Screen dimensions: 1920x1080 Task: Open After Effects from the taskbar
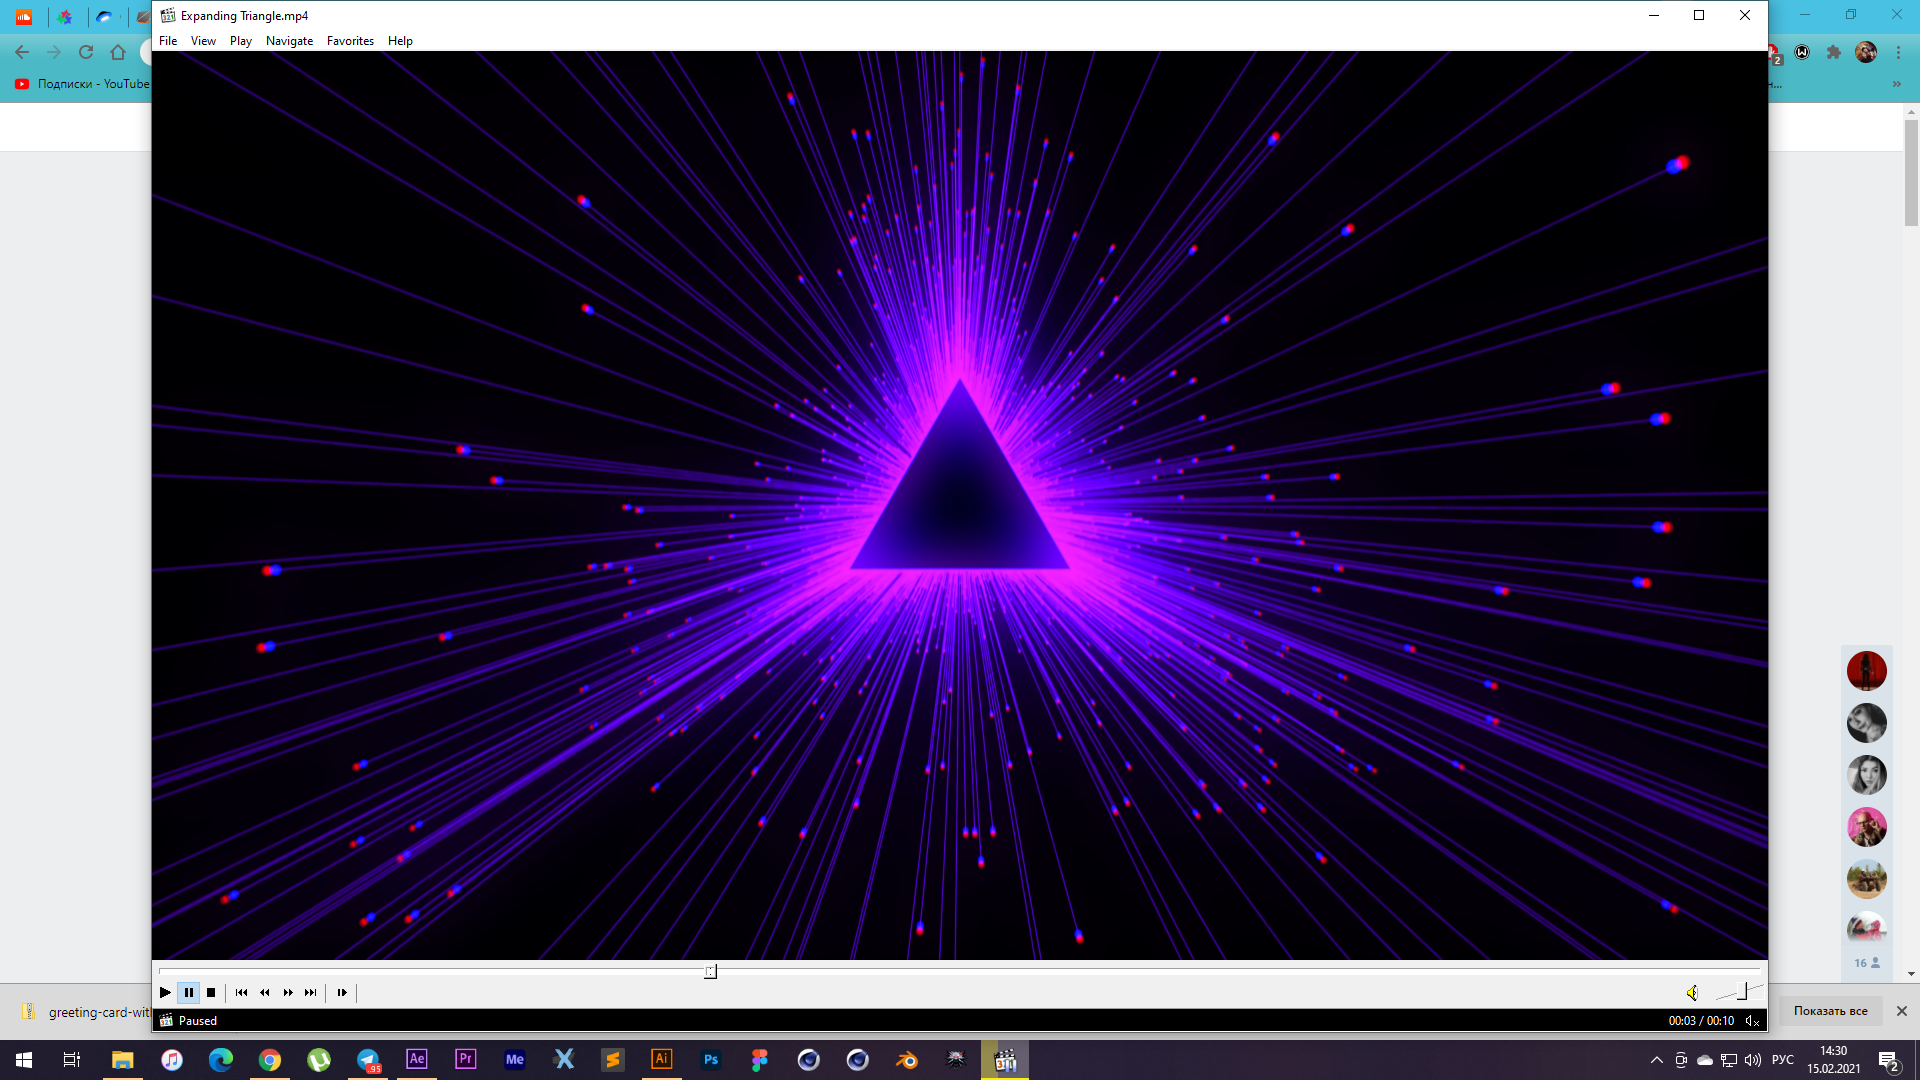pos(417,1060)
